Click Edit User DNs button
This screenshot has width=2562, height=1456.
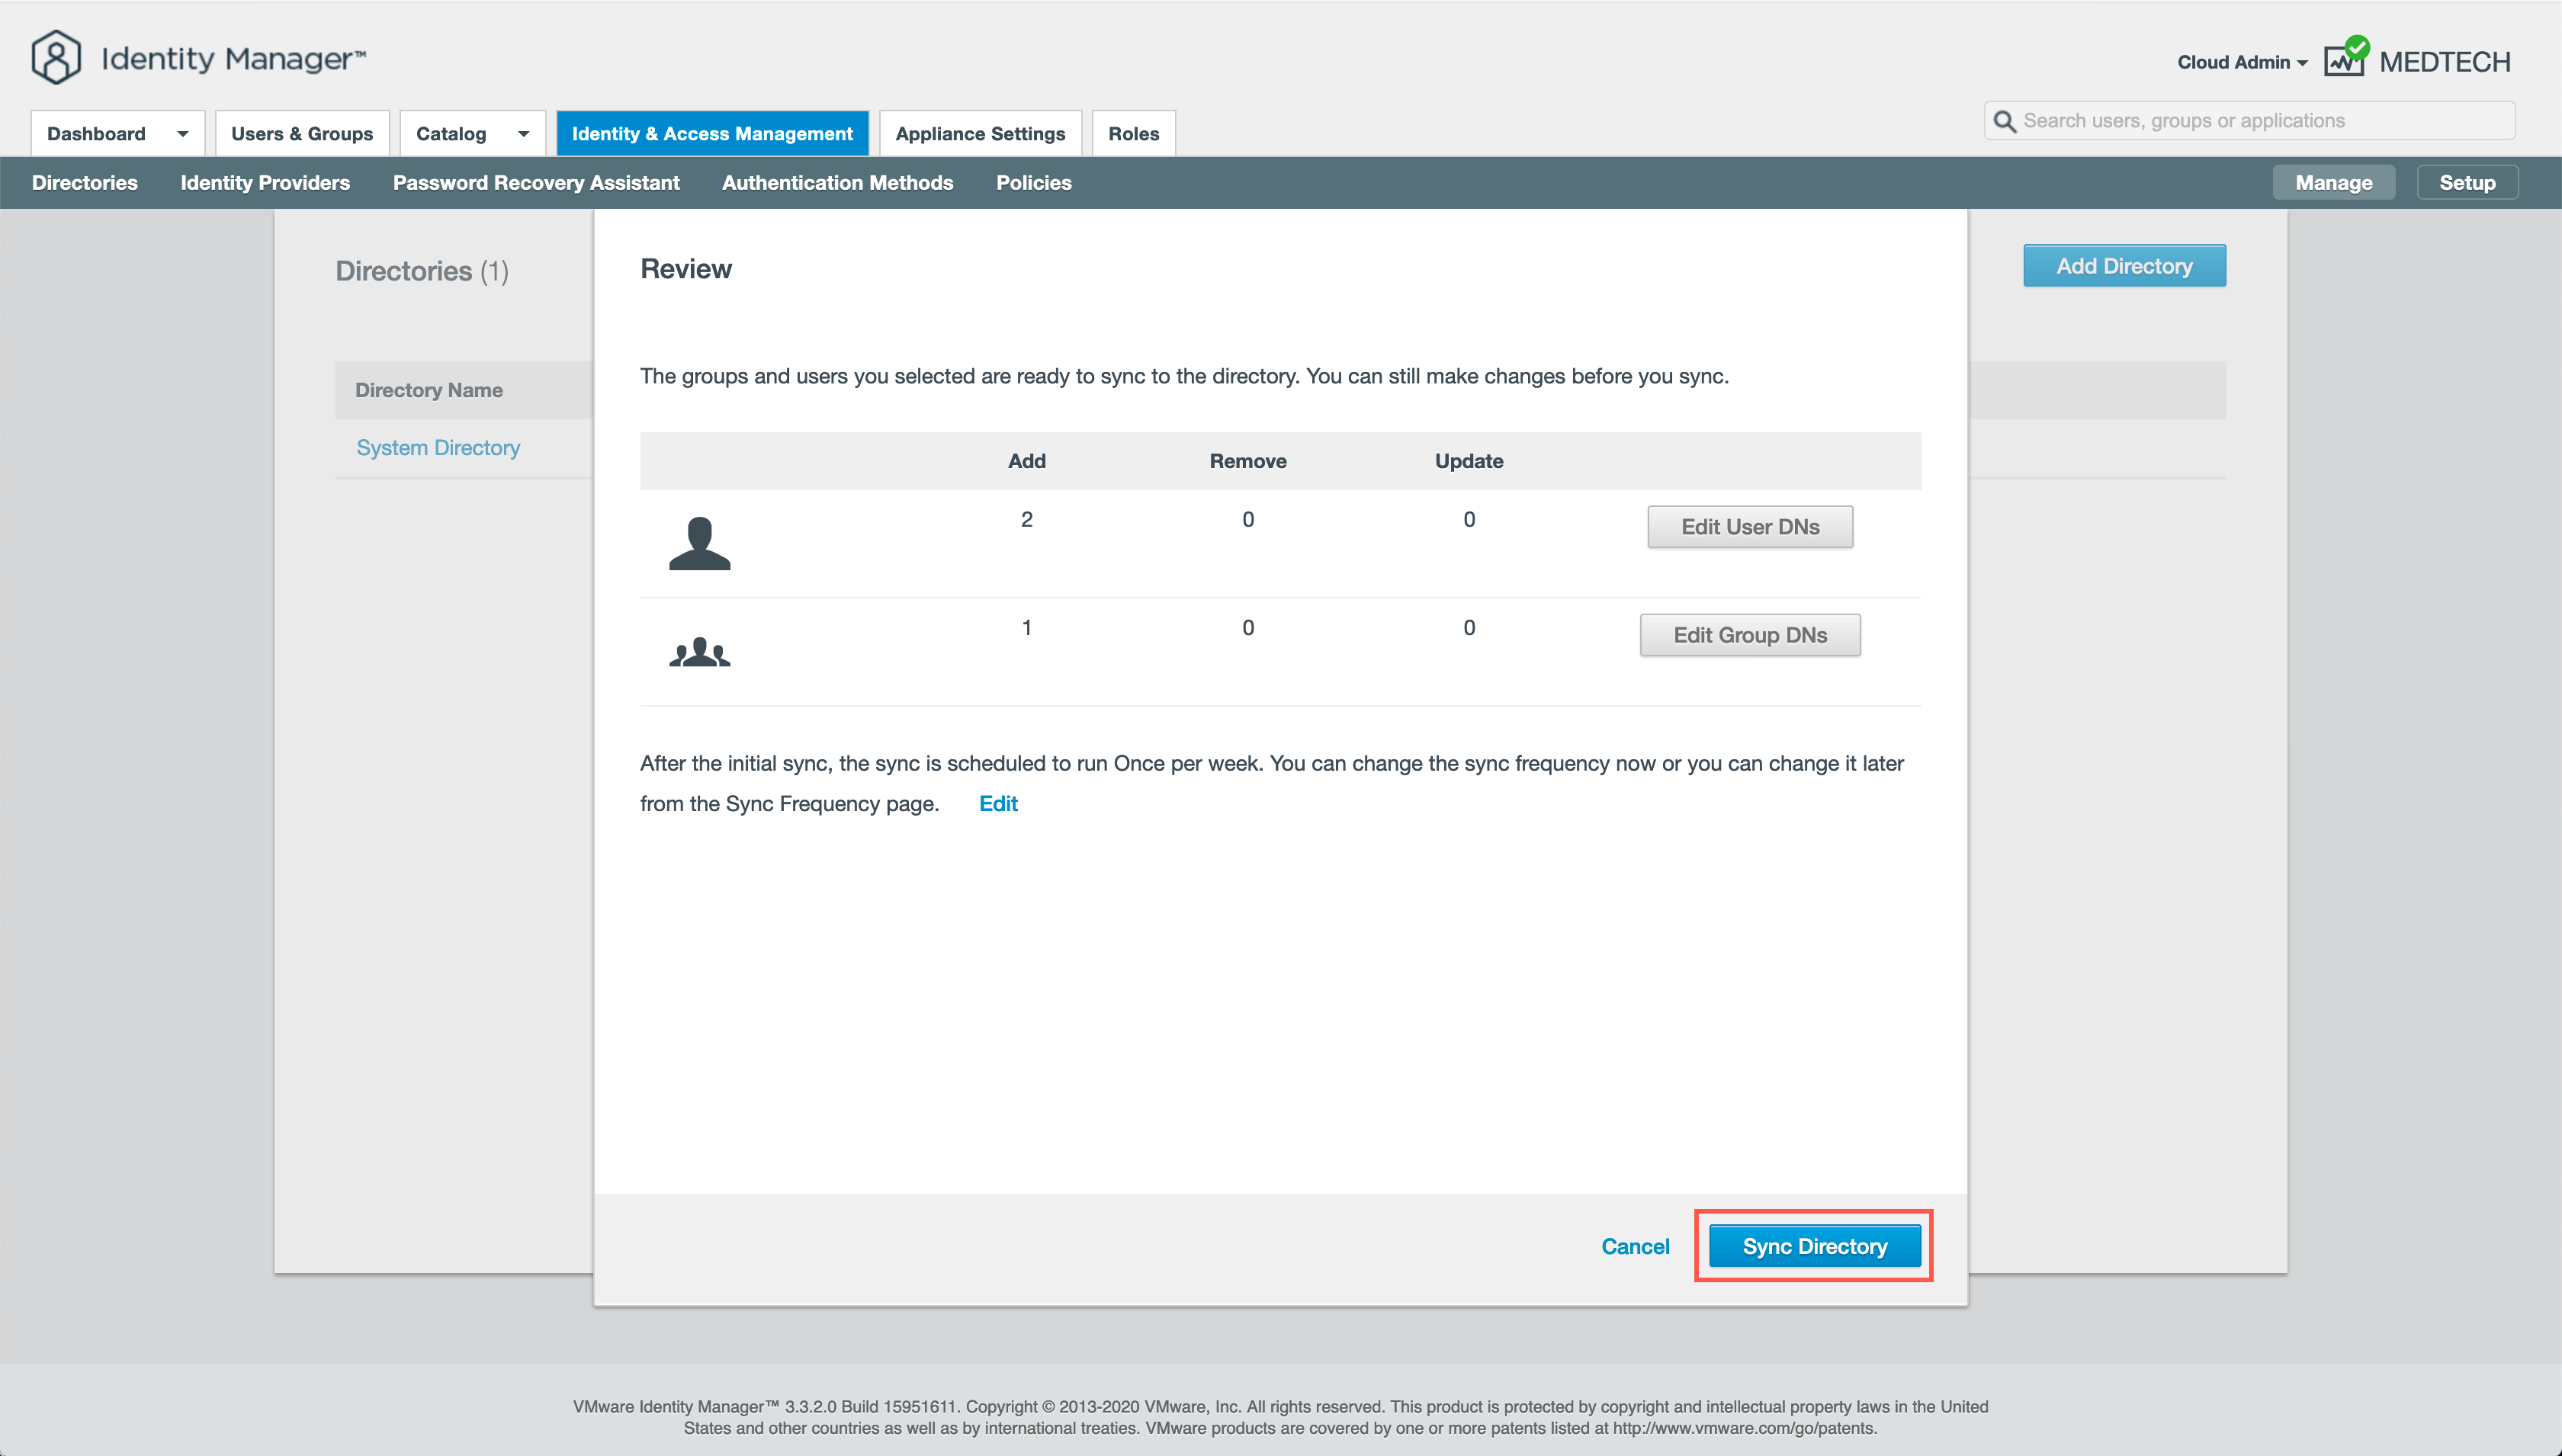(x=1749, y=527)
